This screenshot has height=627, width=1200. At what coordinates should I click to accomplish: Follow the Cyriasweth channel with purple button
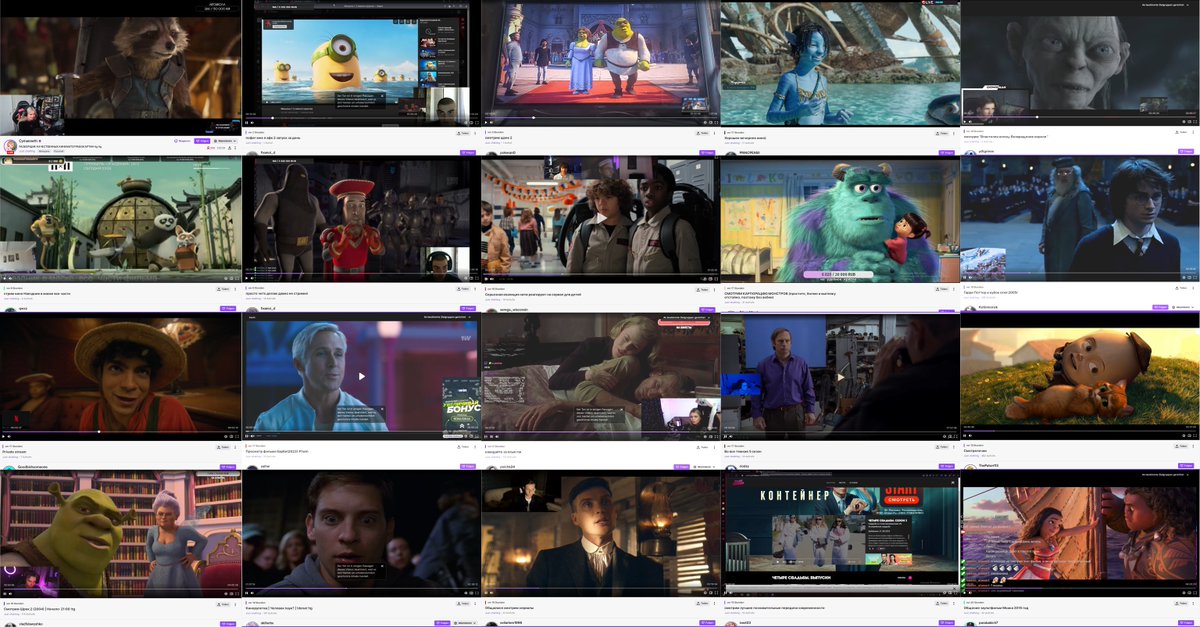coord(202,141)
